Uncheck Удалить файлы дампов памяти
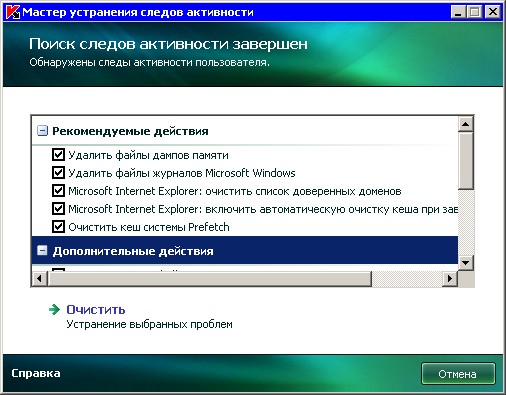Viewport: 506px width, 395px height. pos(58,155)
